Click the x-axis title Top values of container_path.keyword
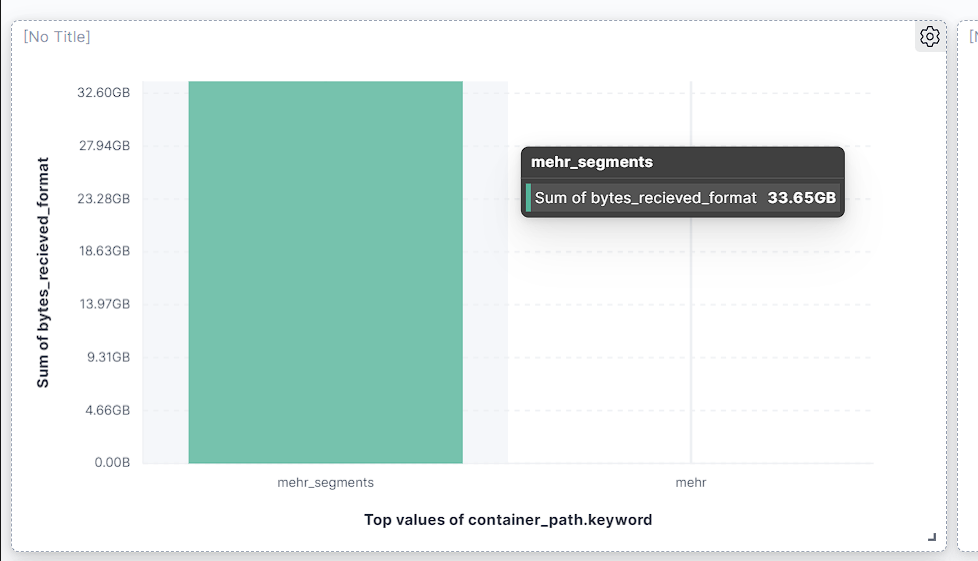Viewport: 978px width, 561px height. (x=508, y=520)
